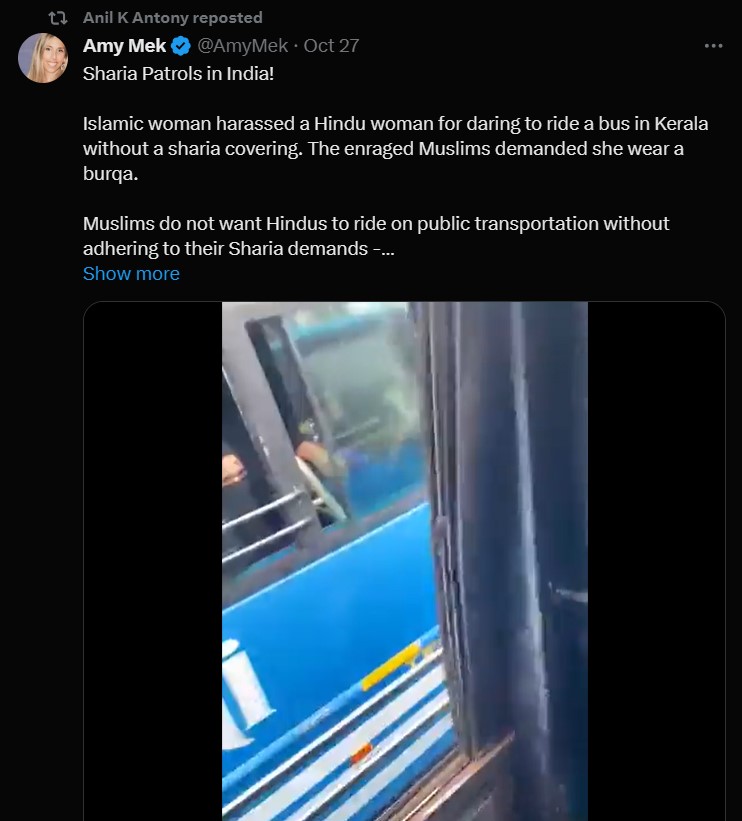This screenshot has height=821, width=742.
Task: Click the paragraph starting 'Muslims do not want'
Action: coord(376,236)
